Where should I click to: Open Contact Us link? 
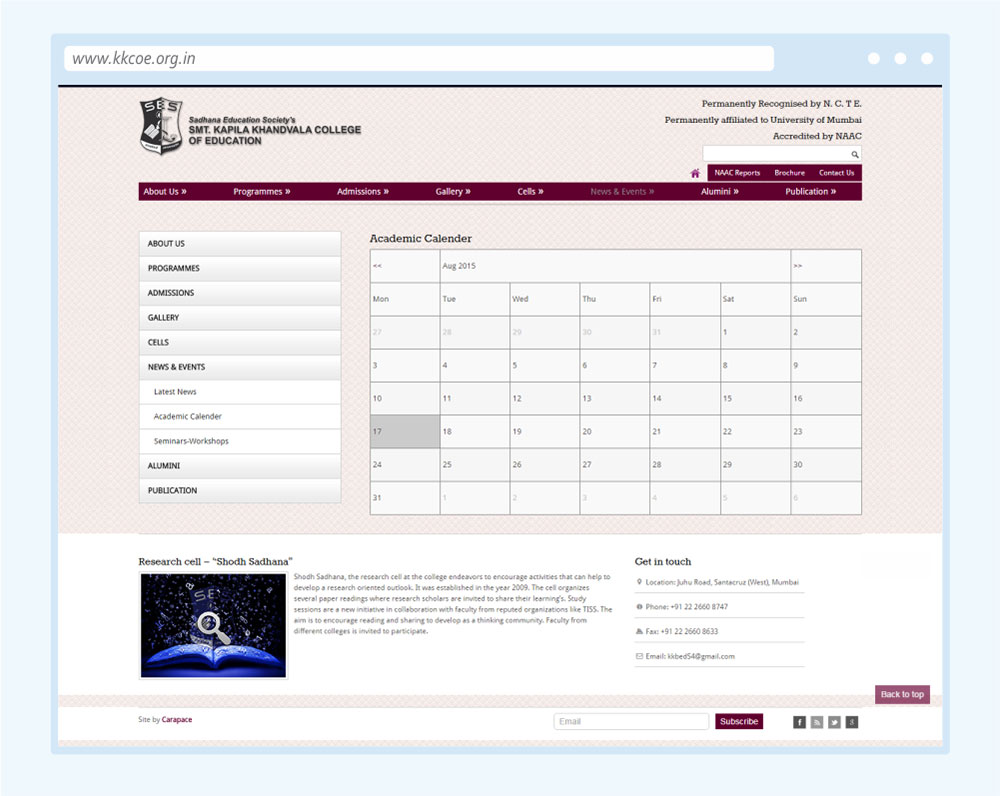coord(837,173)
